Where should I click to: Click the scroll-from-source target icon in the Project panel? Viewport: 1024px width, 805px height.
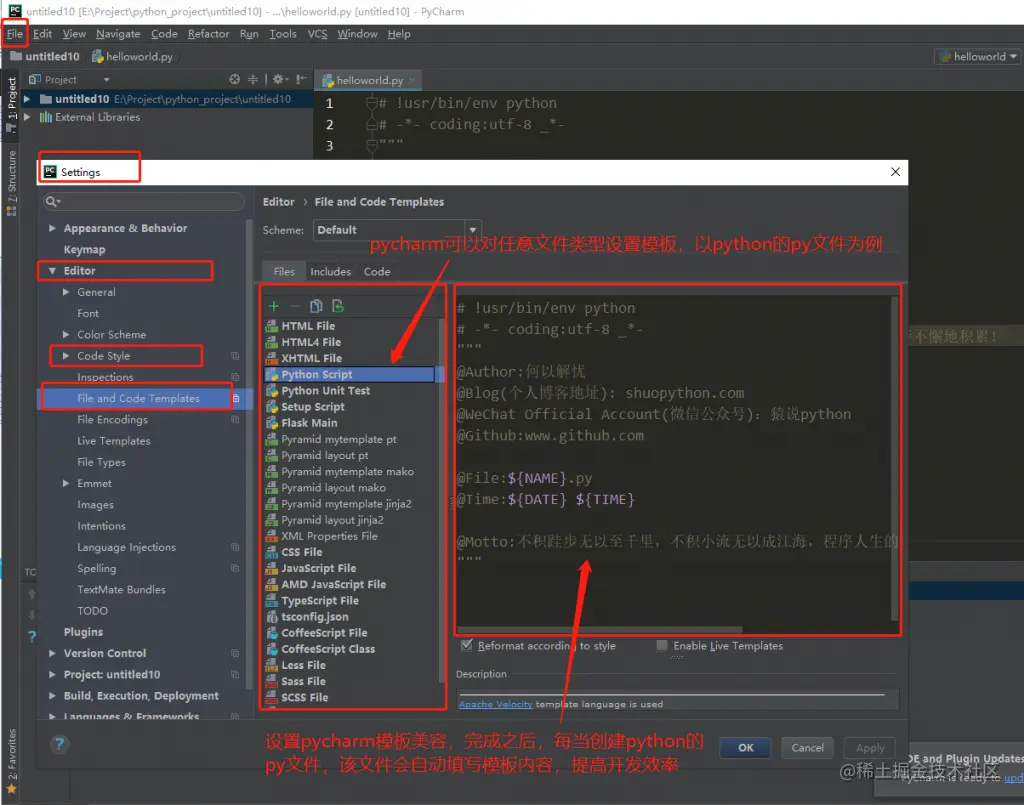[234, 79]
